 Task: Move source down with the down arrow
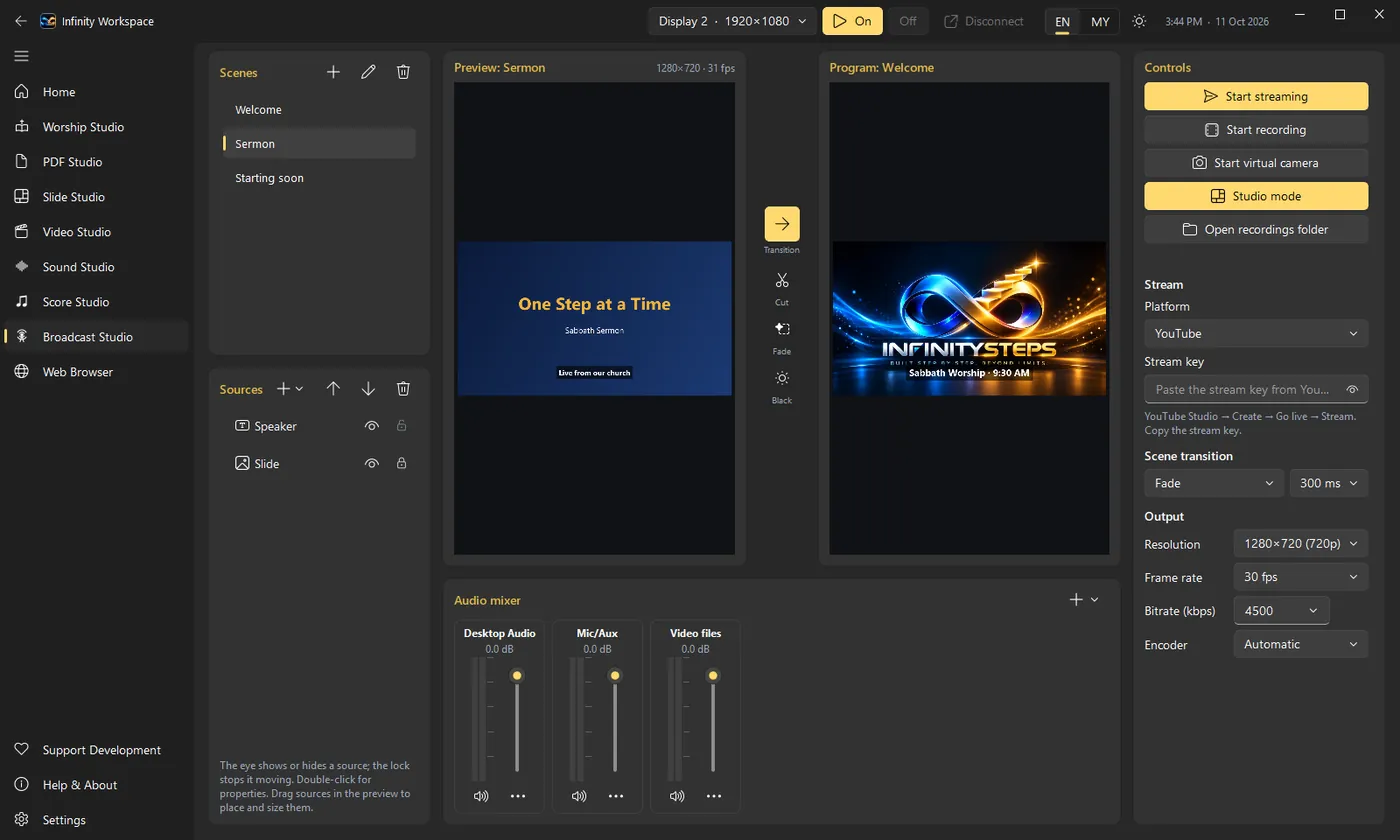[x=368, y=389]
